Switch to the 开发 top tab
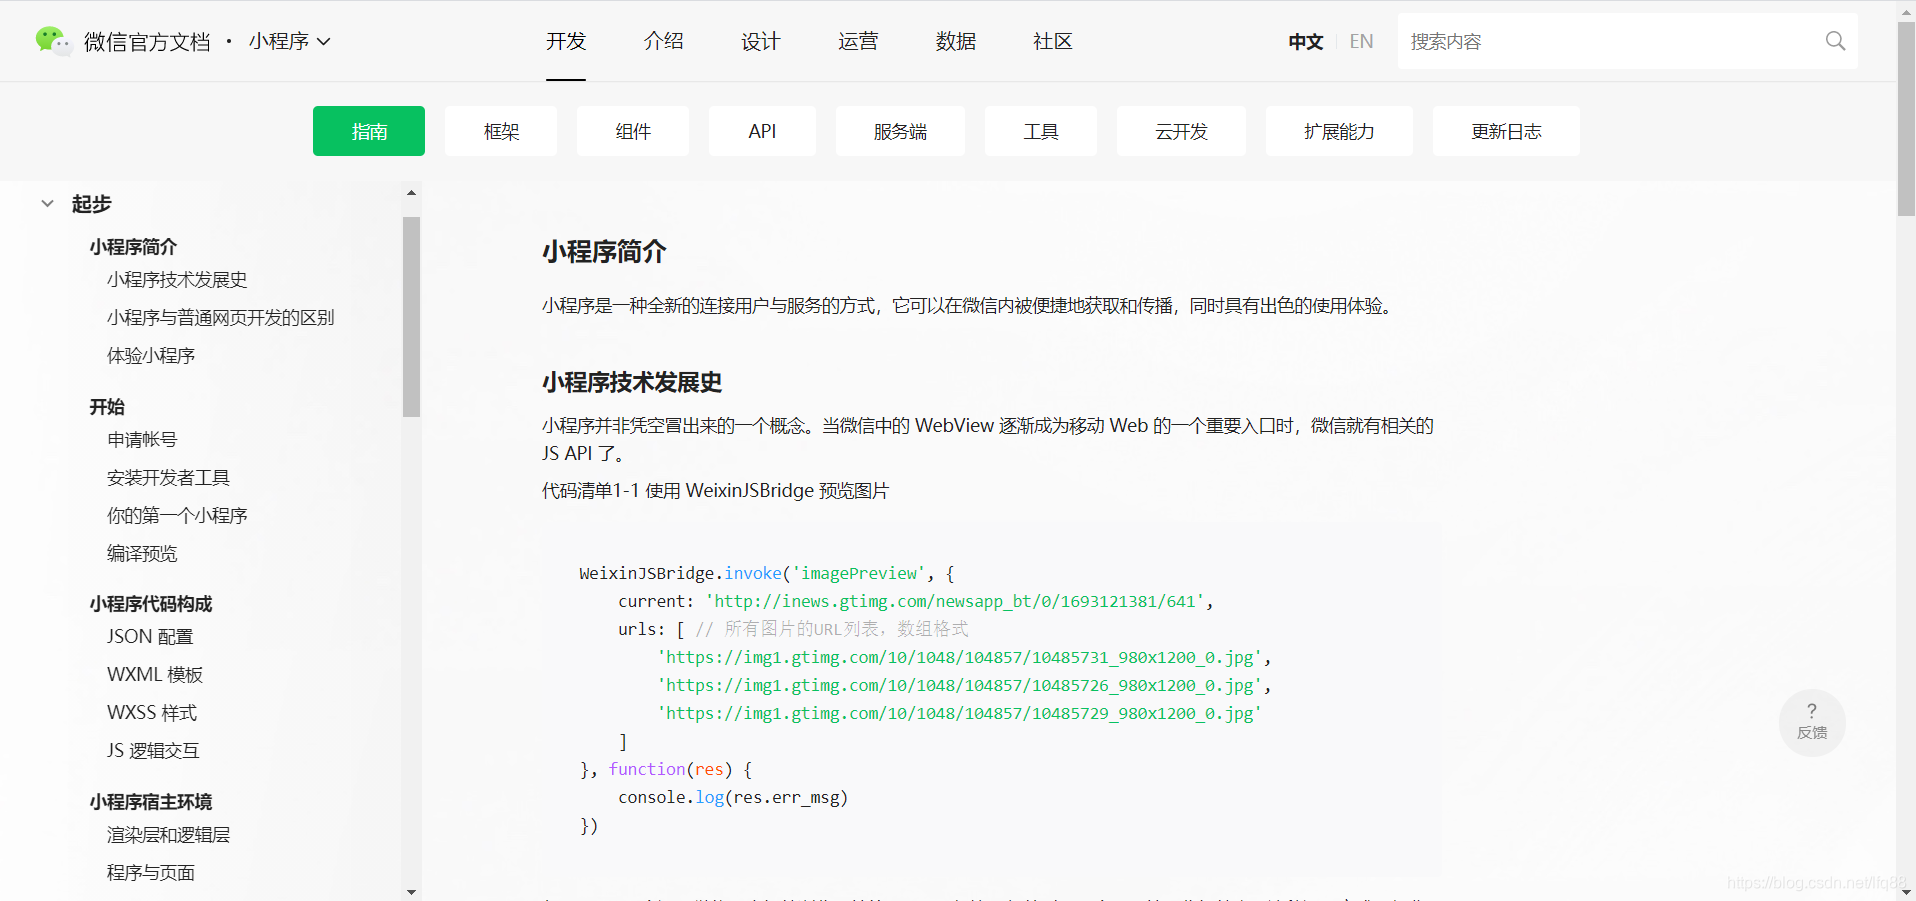 (x=566, y=41)
